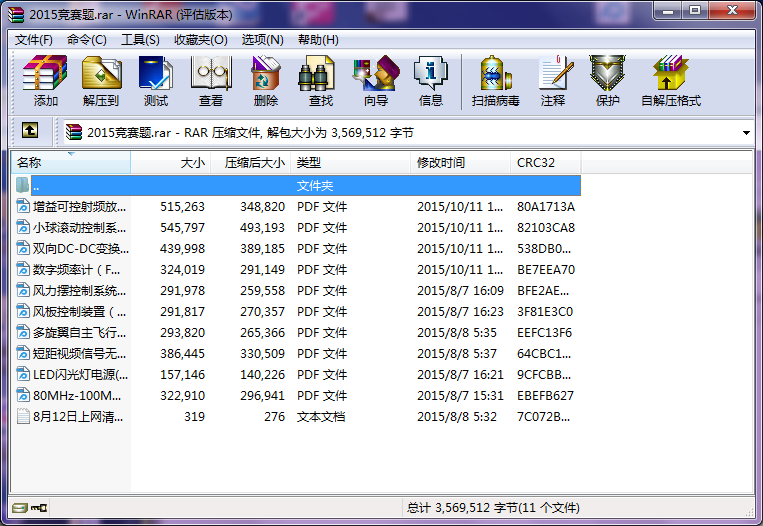763x526 pixels.
Task: Select file 80MHz-100M...
Action: [77, 395]
